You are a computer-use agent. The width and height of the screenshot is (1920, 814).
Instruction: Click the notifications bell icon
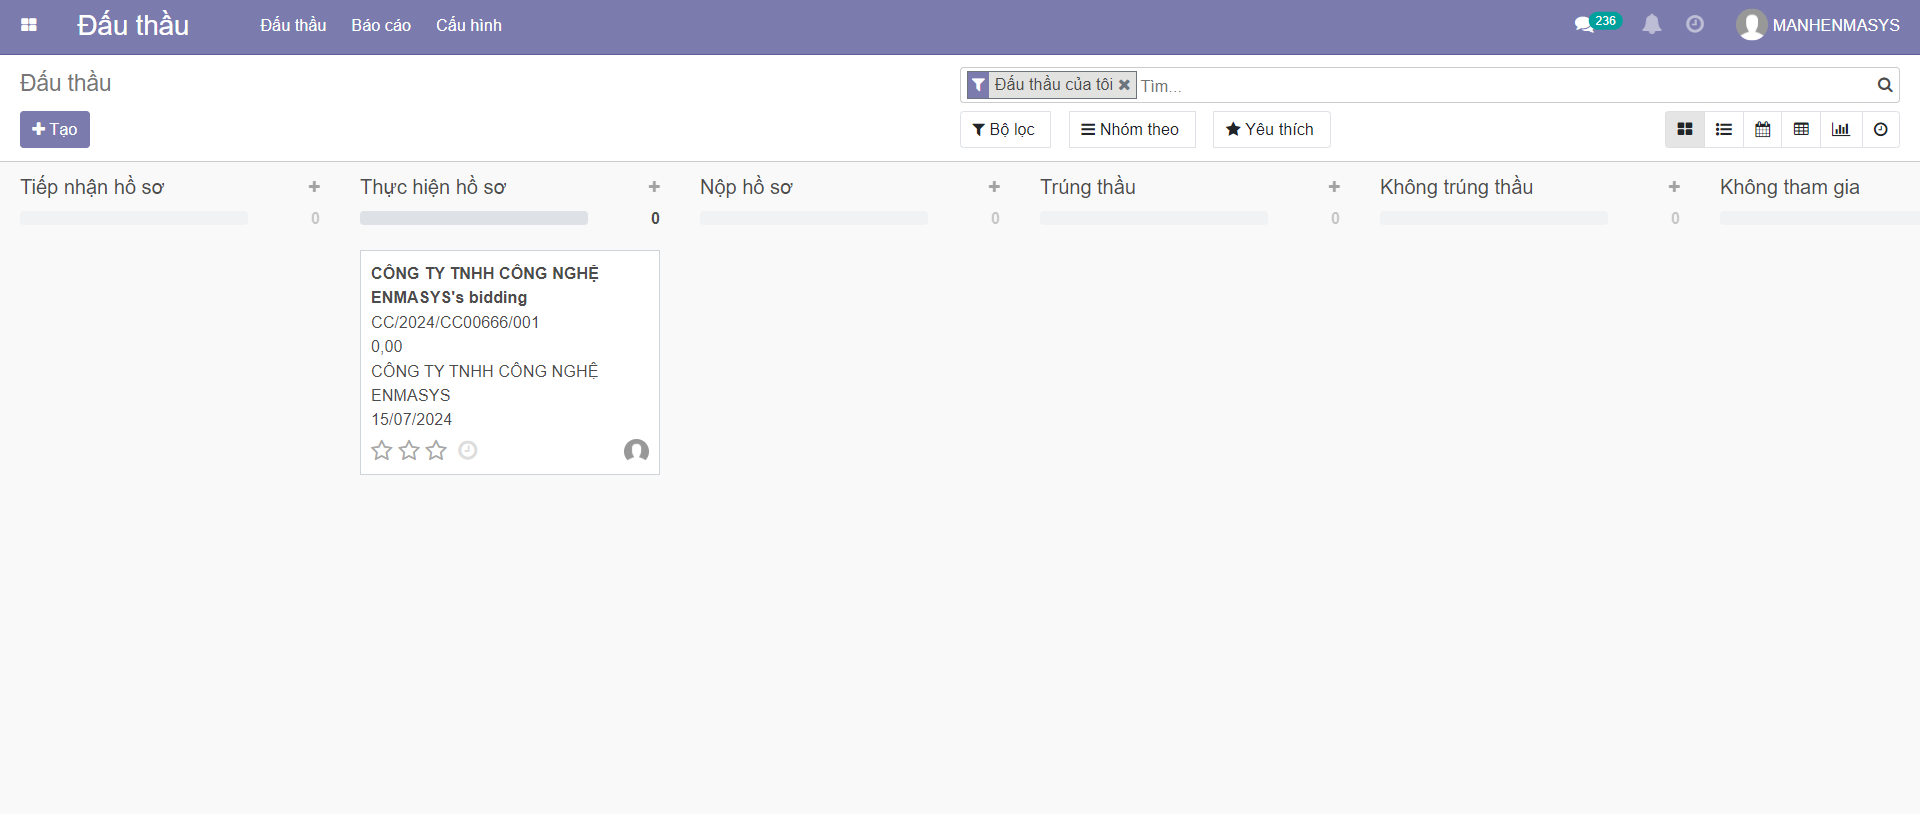(1651, 25)
